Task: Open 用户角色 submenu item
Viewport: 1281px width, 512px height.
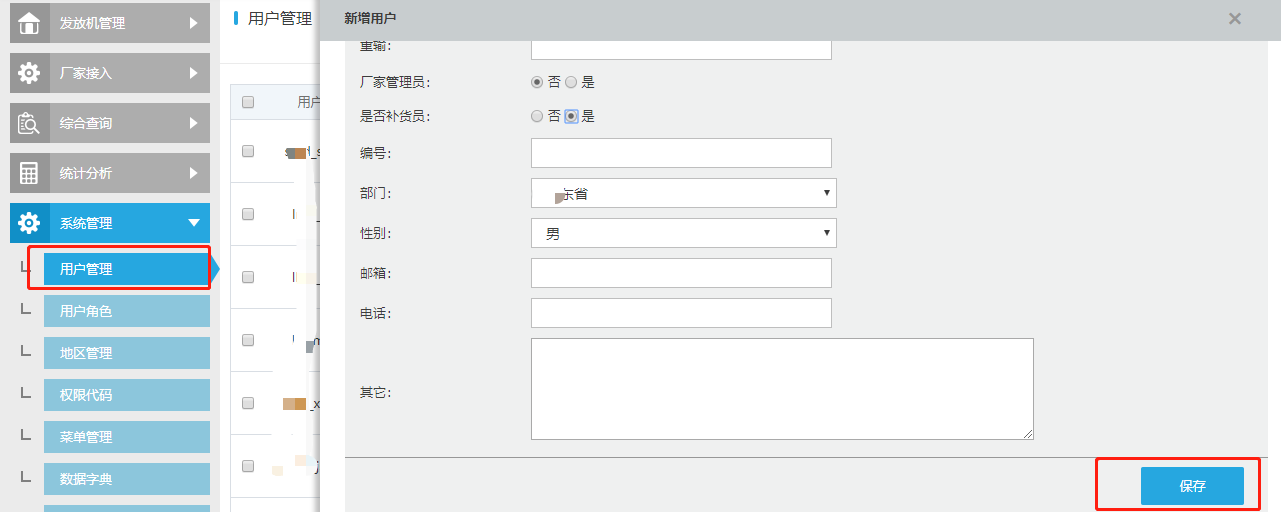Action: (126, 311)
